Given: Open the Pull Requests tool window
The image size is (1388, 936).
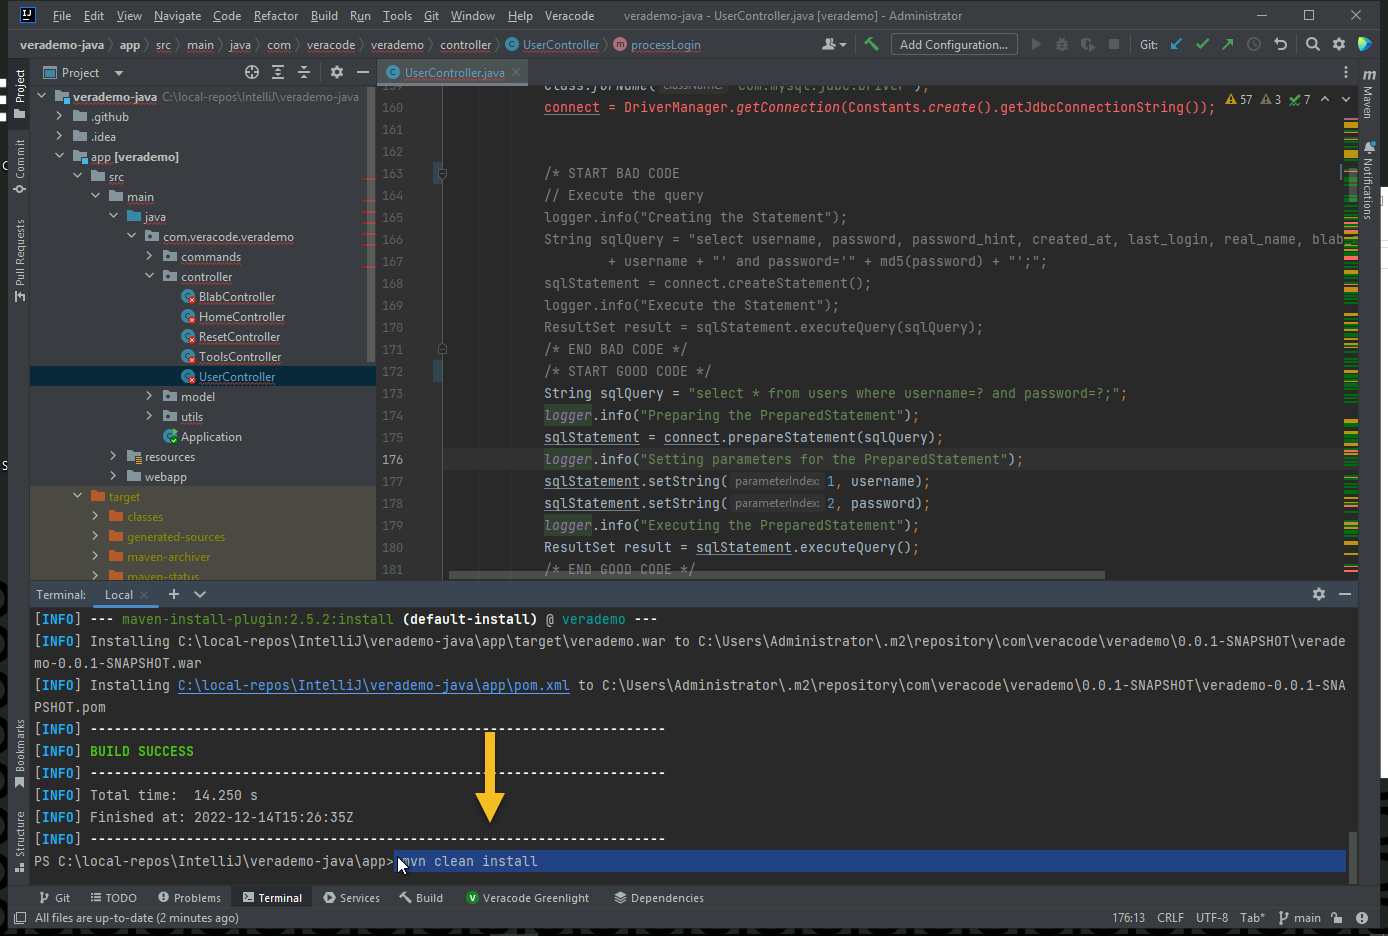Looking at the screenshot, I should pos(20,260).
